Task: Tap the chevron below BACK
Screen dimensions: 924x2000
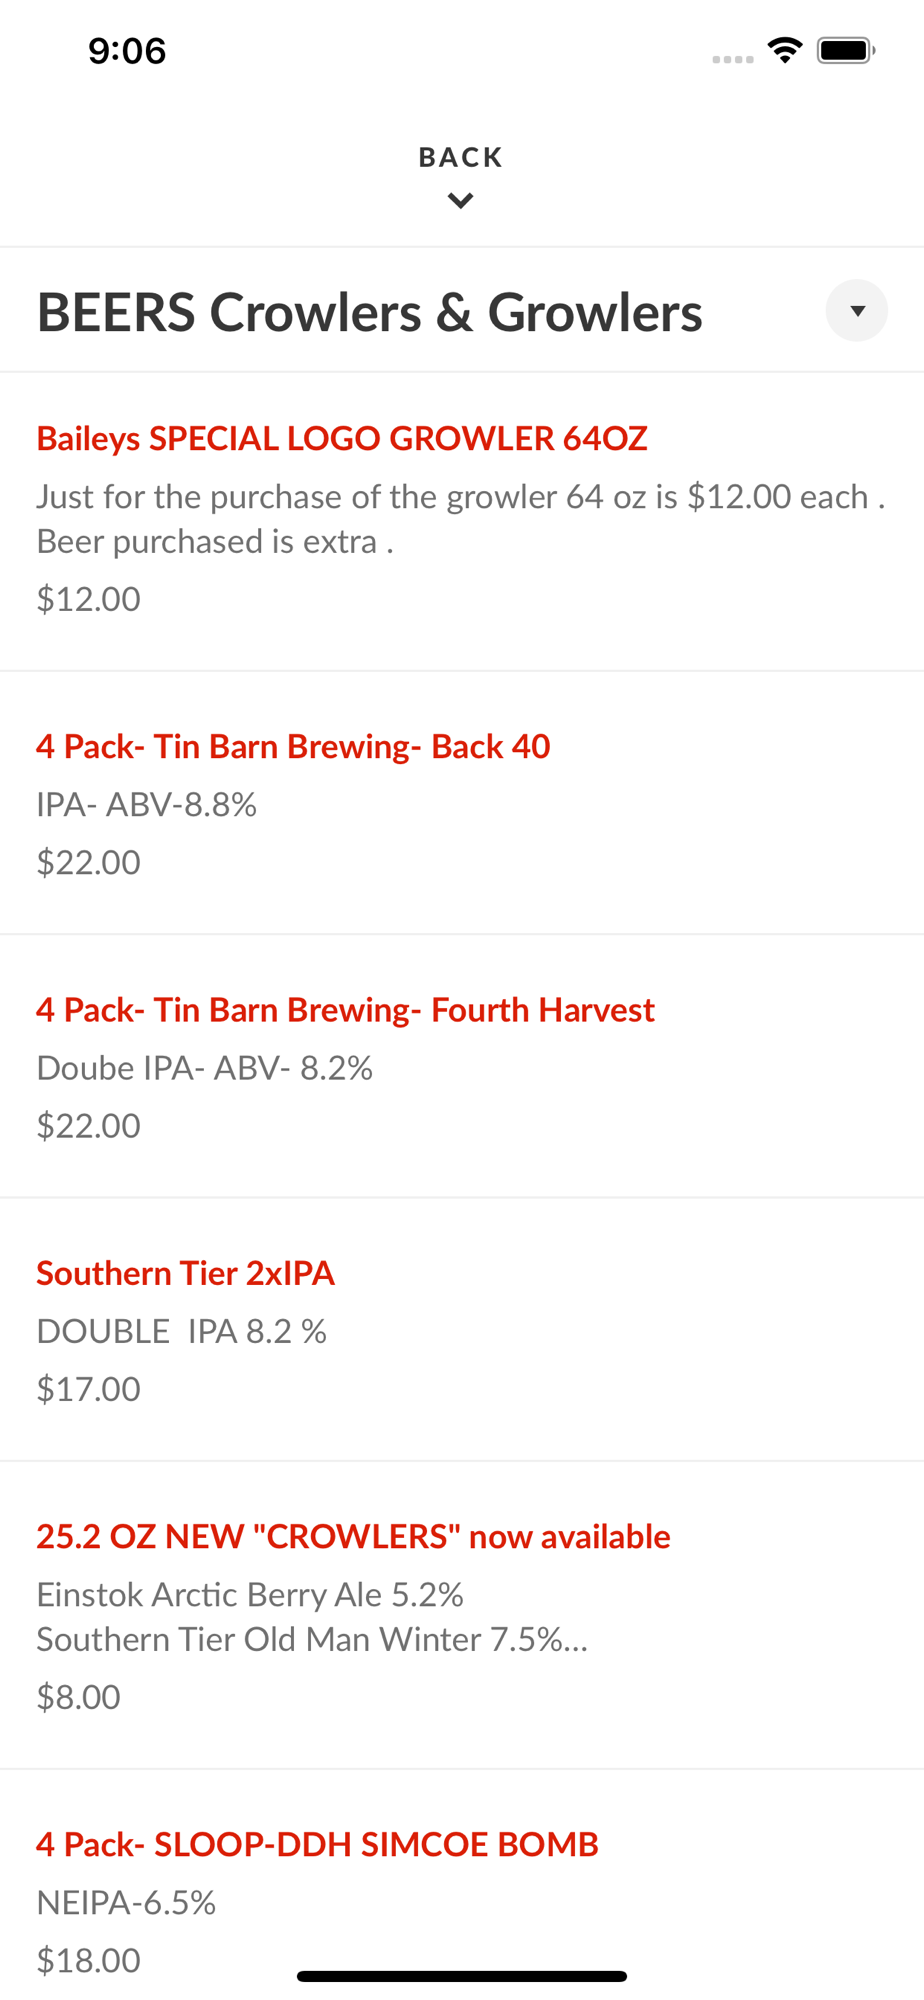Action: click(x=460, y=201)
